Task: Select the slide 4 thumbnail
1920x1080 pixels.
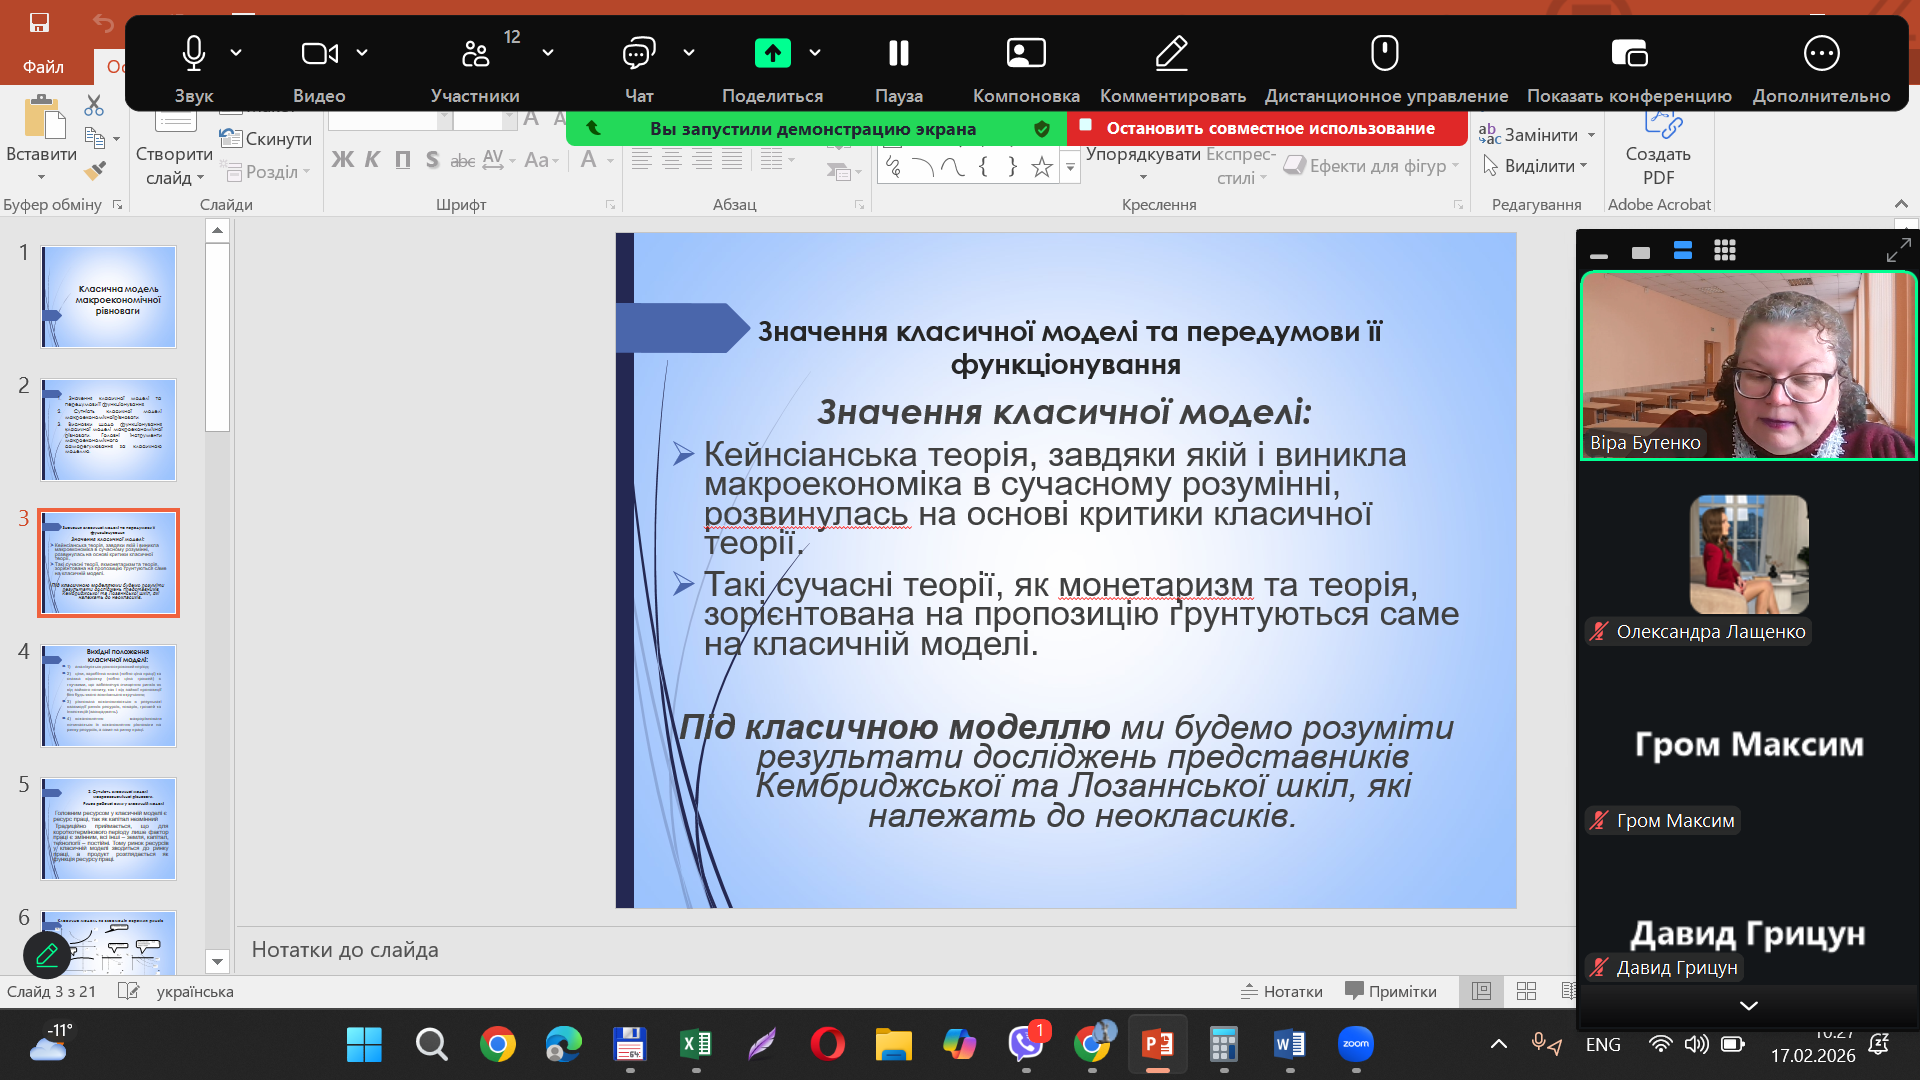Action: pyautogui.click(x=109, y=696)
